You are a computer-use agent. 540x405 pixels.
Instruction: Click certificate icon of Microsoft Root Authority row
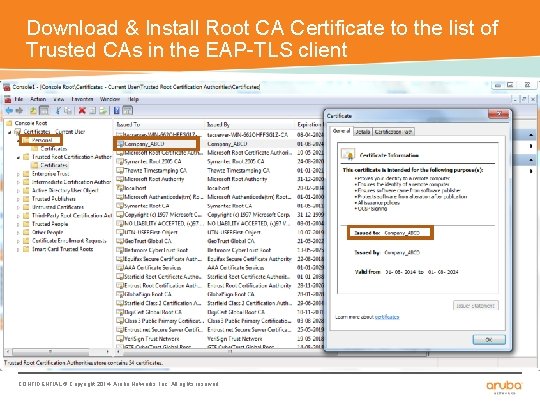click(120, 179)
